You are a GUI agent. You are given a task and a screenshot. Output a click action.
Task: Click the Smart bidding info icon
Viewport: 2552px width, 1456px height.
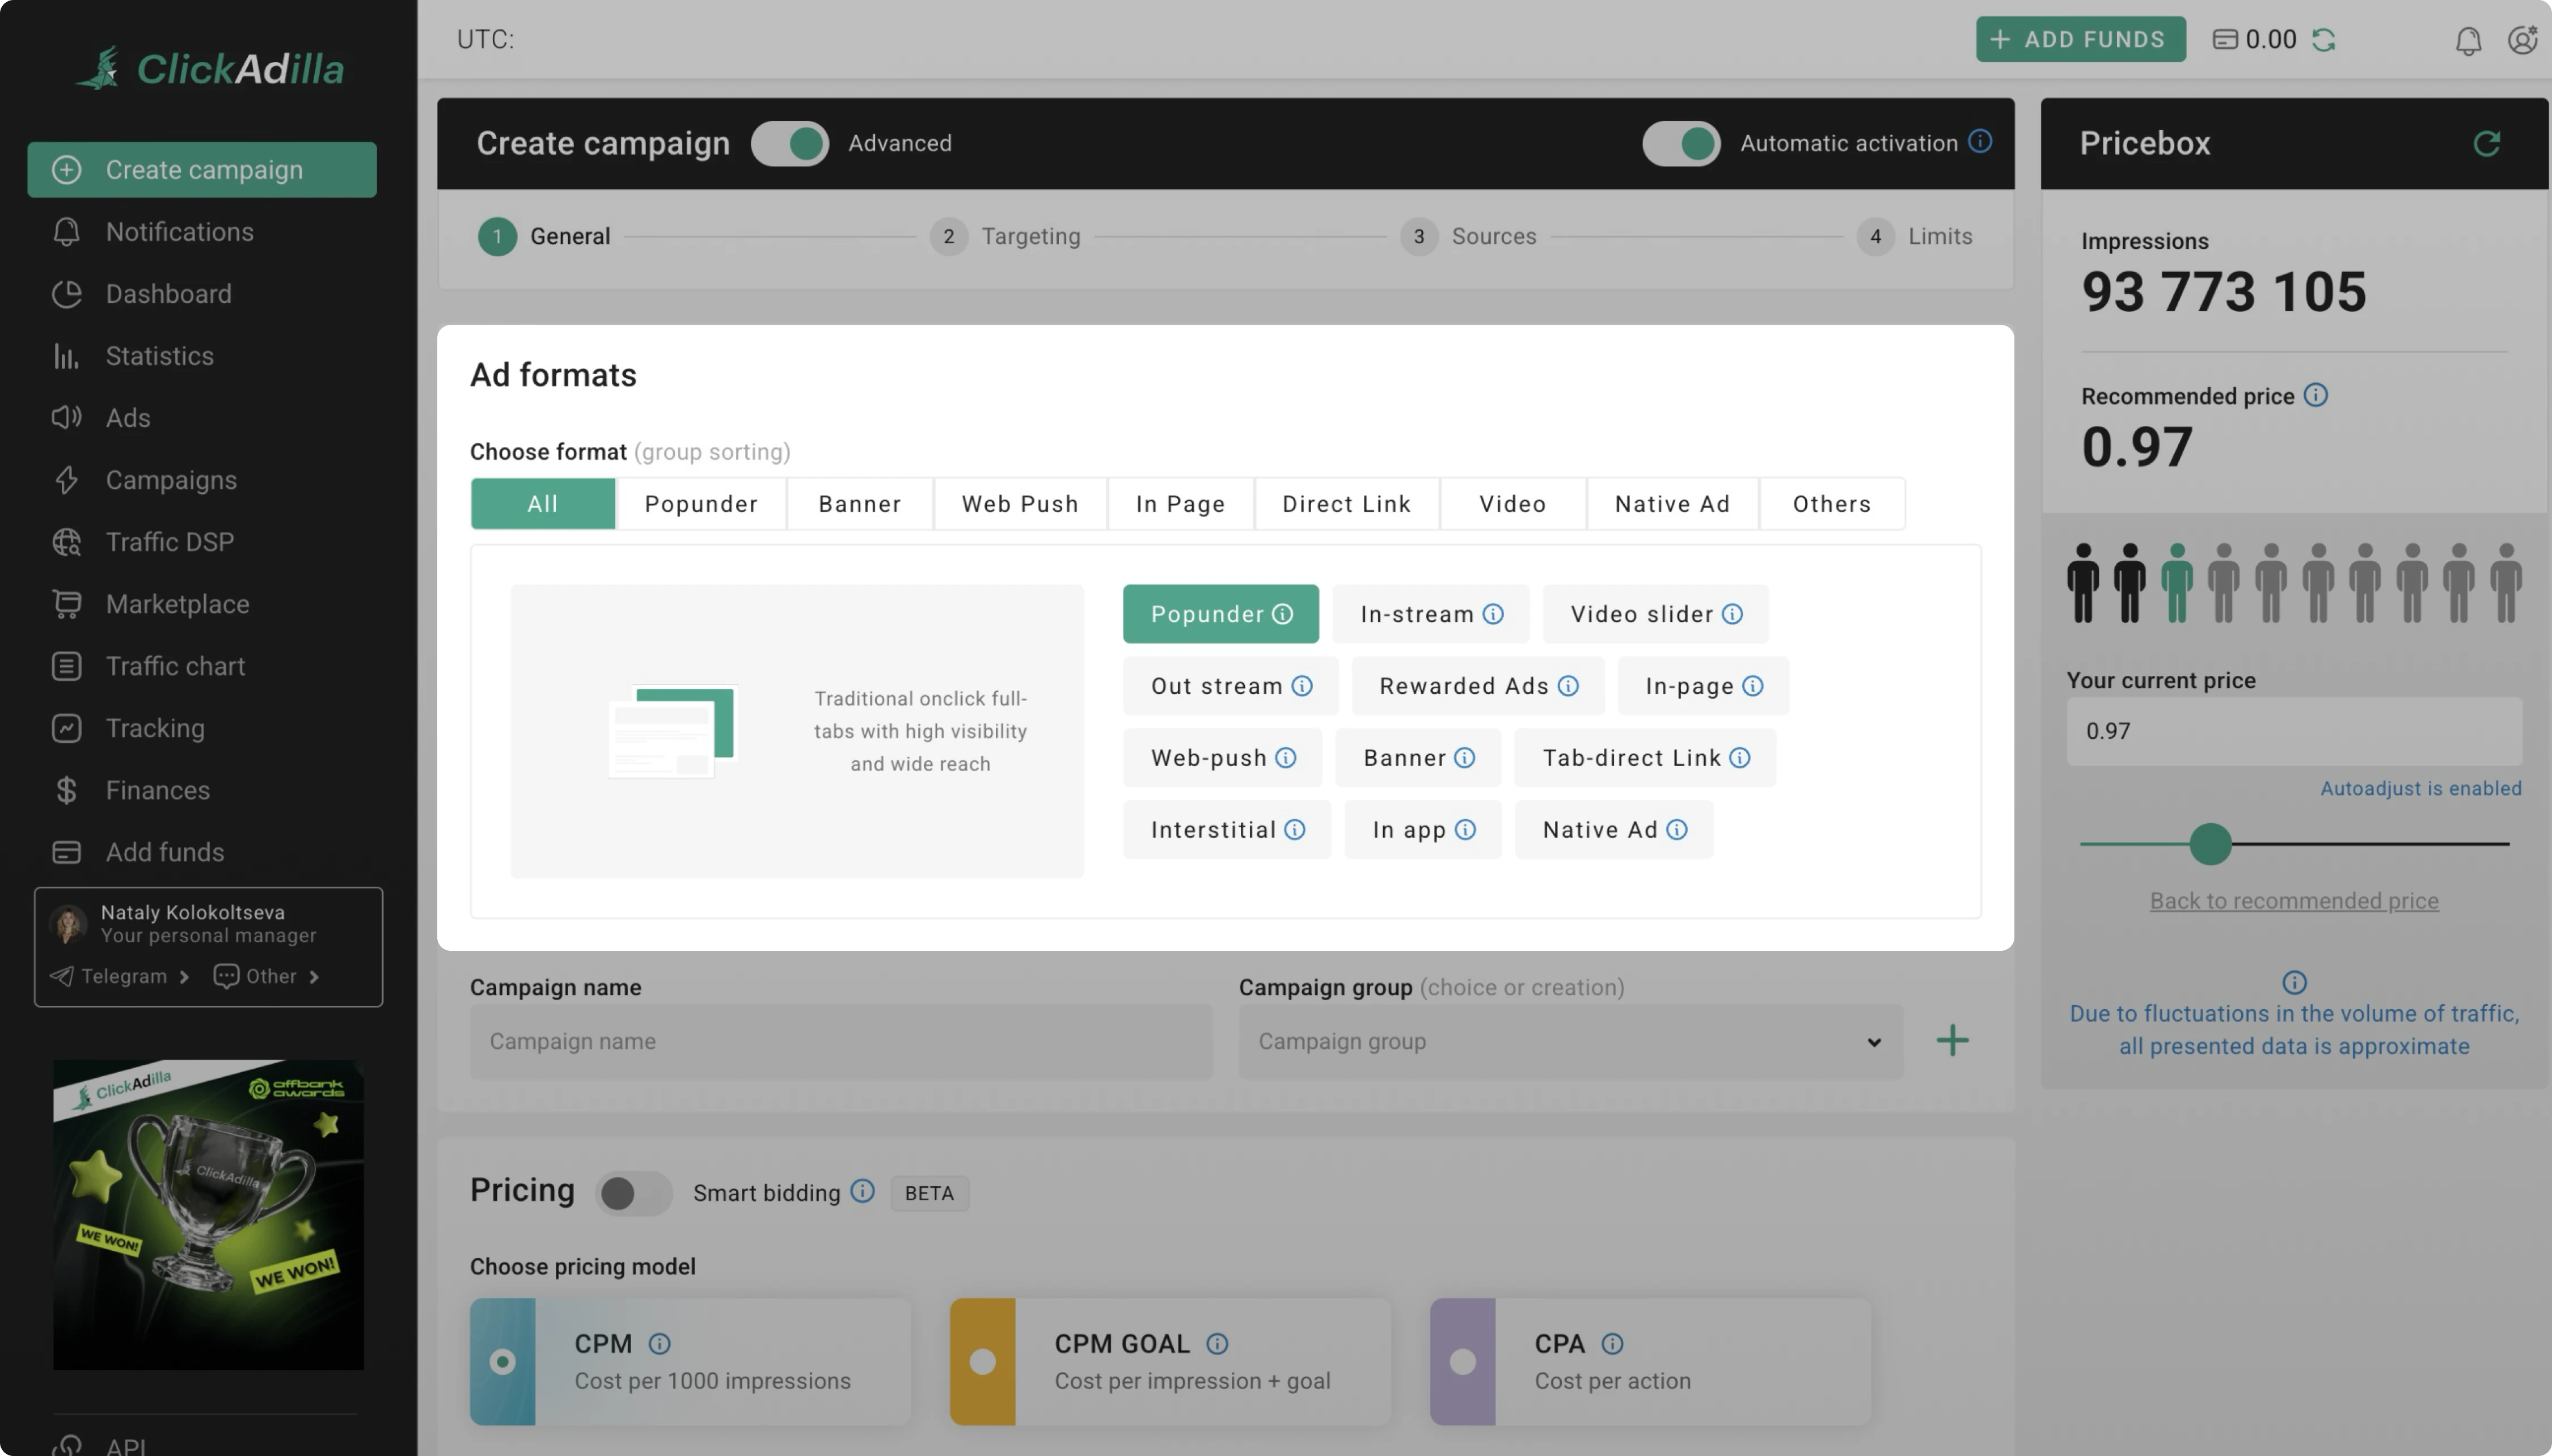click(862, 1191)
